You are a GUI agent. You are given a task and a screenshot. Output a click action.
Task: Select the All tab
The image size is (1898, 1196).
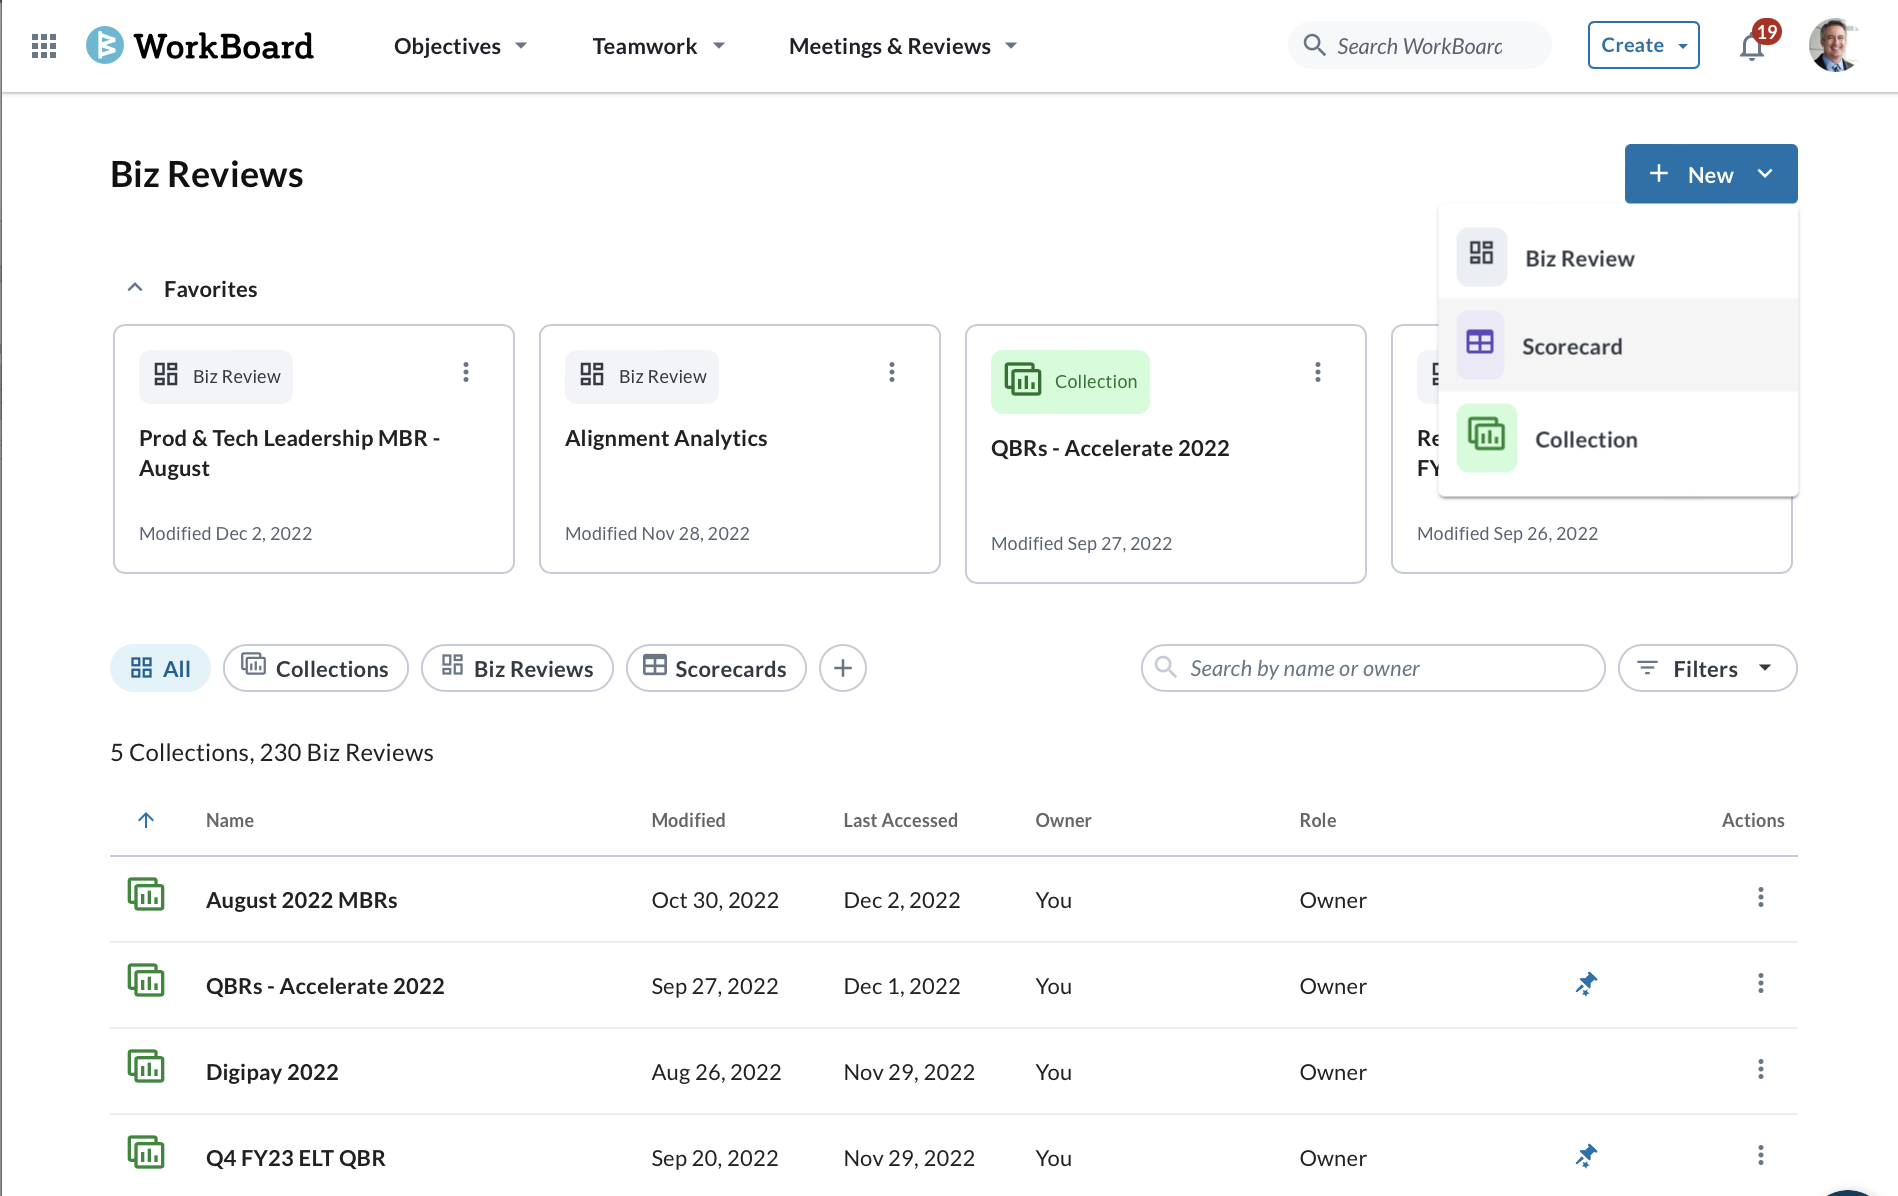(x=160, y=668)
